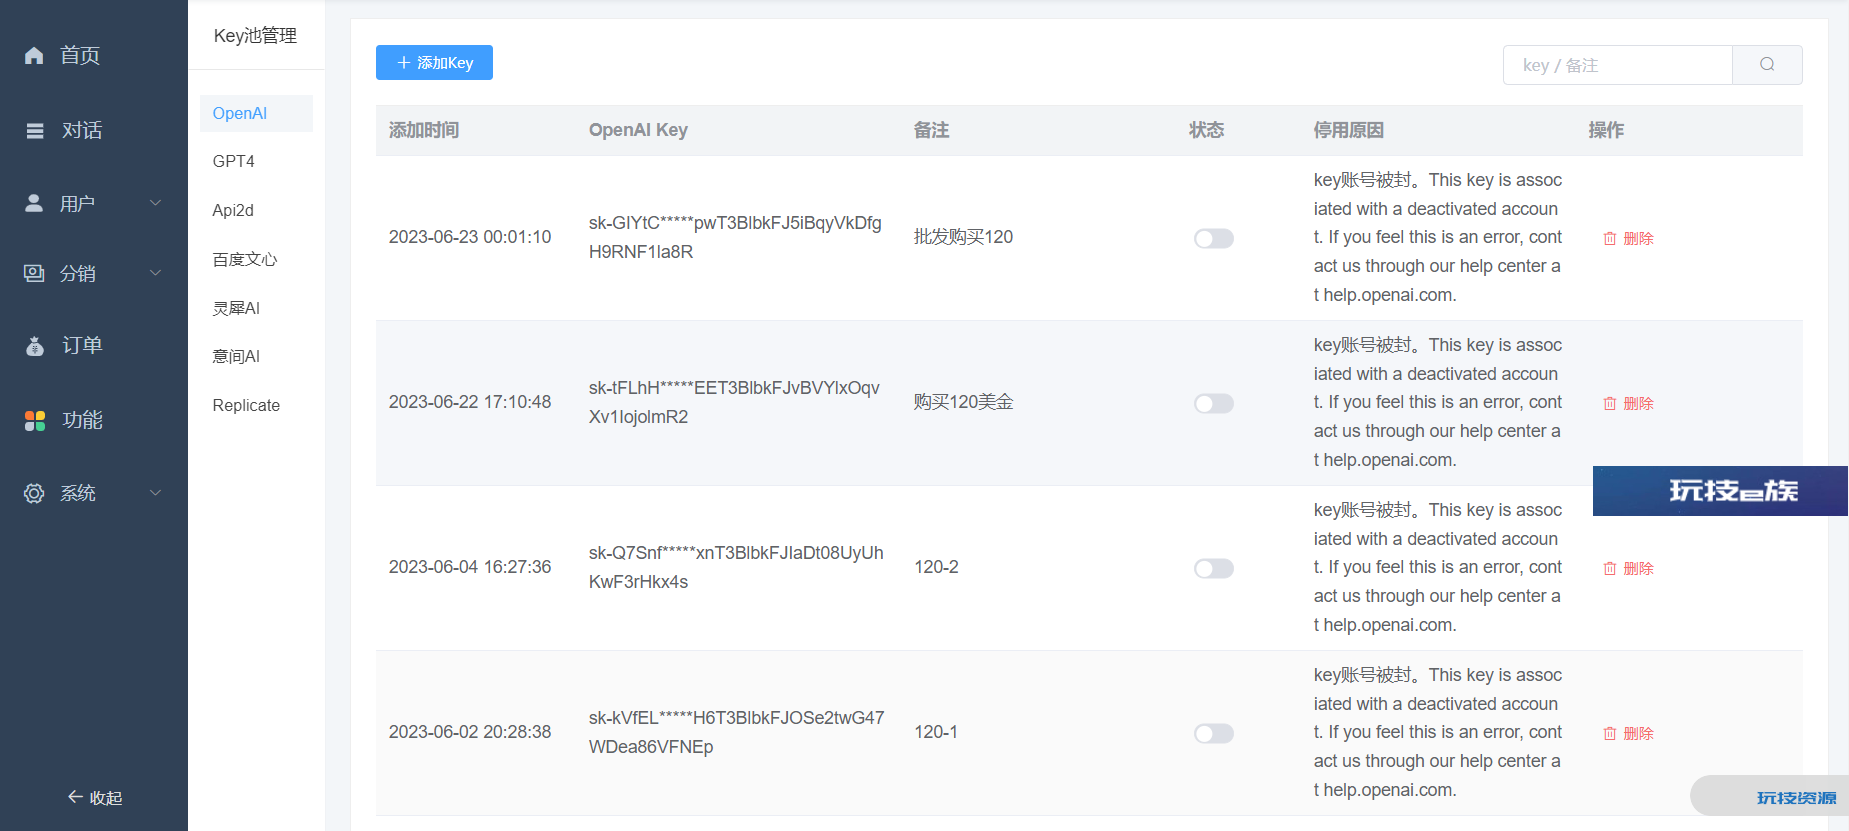The image size is (1849, 831).
Task: Click the 对话 list icon in sidebar
Action: (35, 130)
